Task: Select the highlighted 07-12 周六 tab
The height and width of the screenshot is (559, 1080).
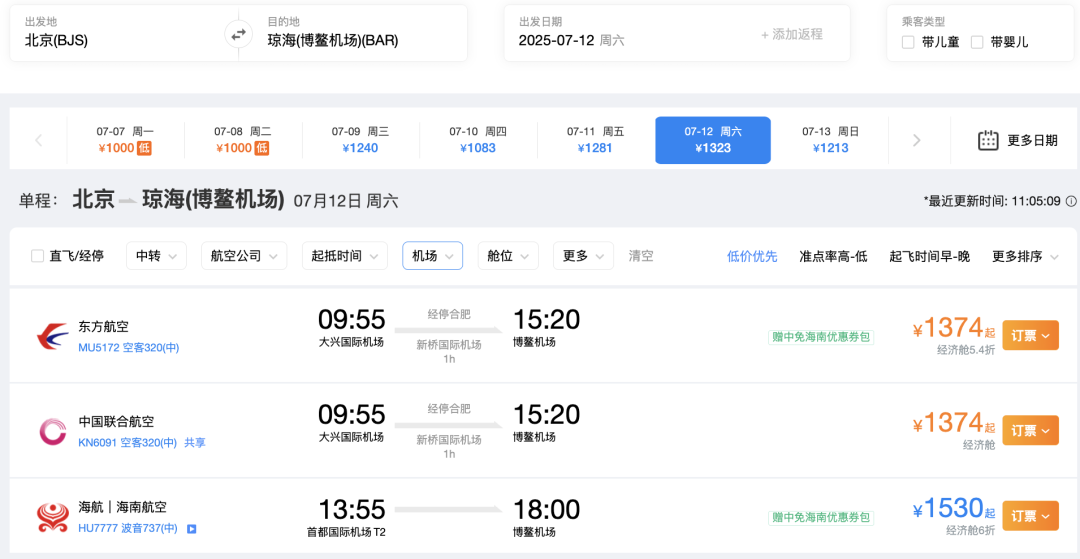Action: click(713, 140)
